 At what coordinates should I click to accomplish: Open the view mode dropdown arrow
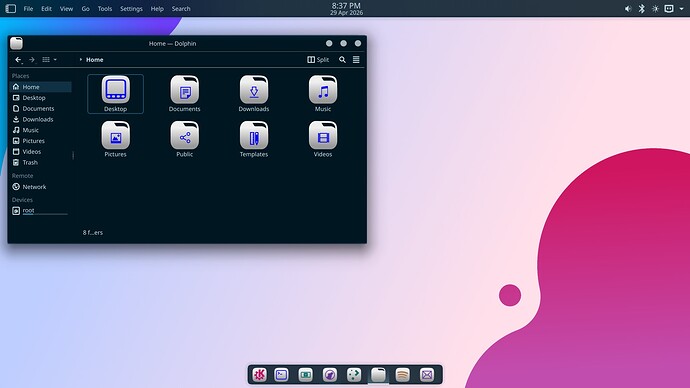pos(55,60)
